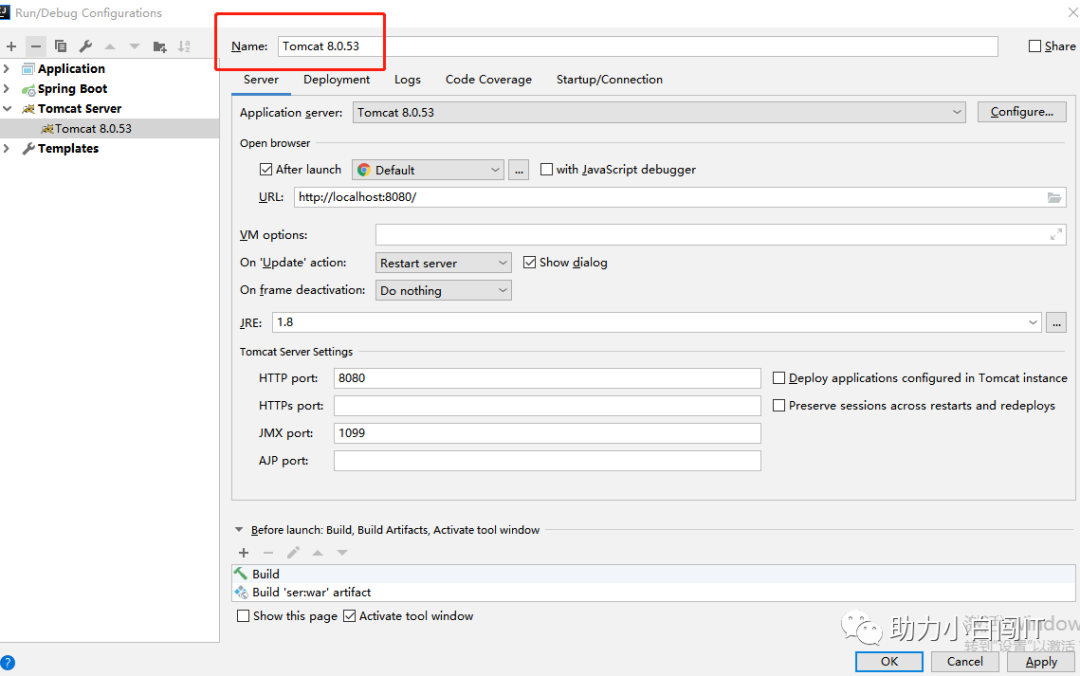The height and width of the screenshot is (676, 1080).
Task: Click Apply button
Action: pos(1041,662)
